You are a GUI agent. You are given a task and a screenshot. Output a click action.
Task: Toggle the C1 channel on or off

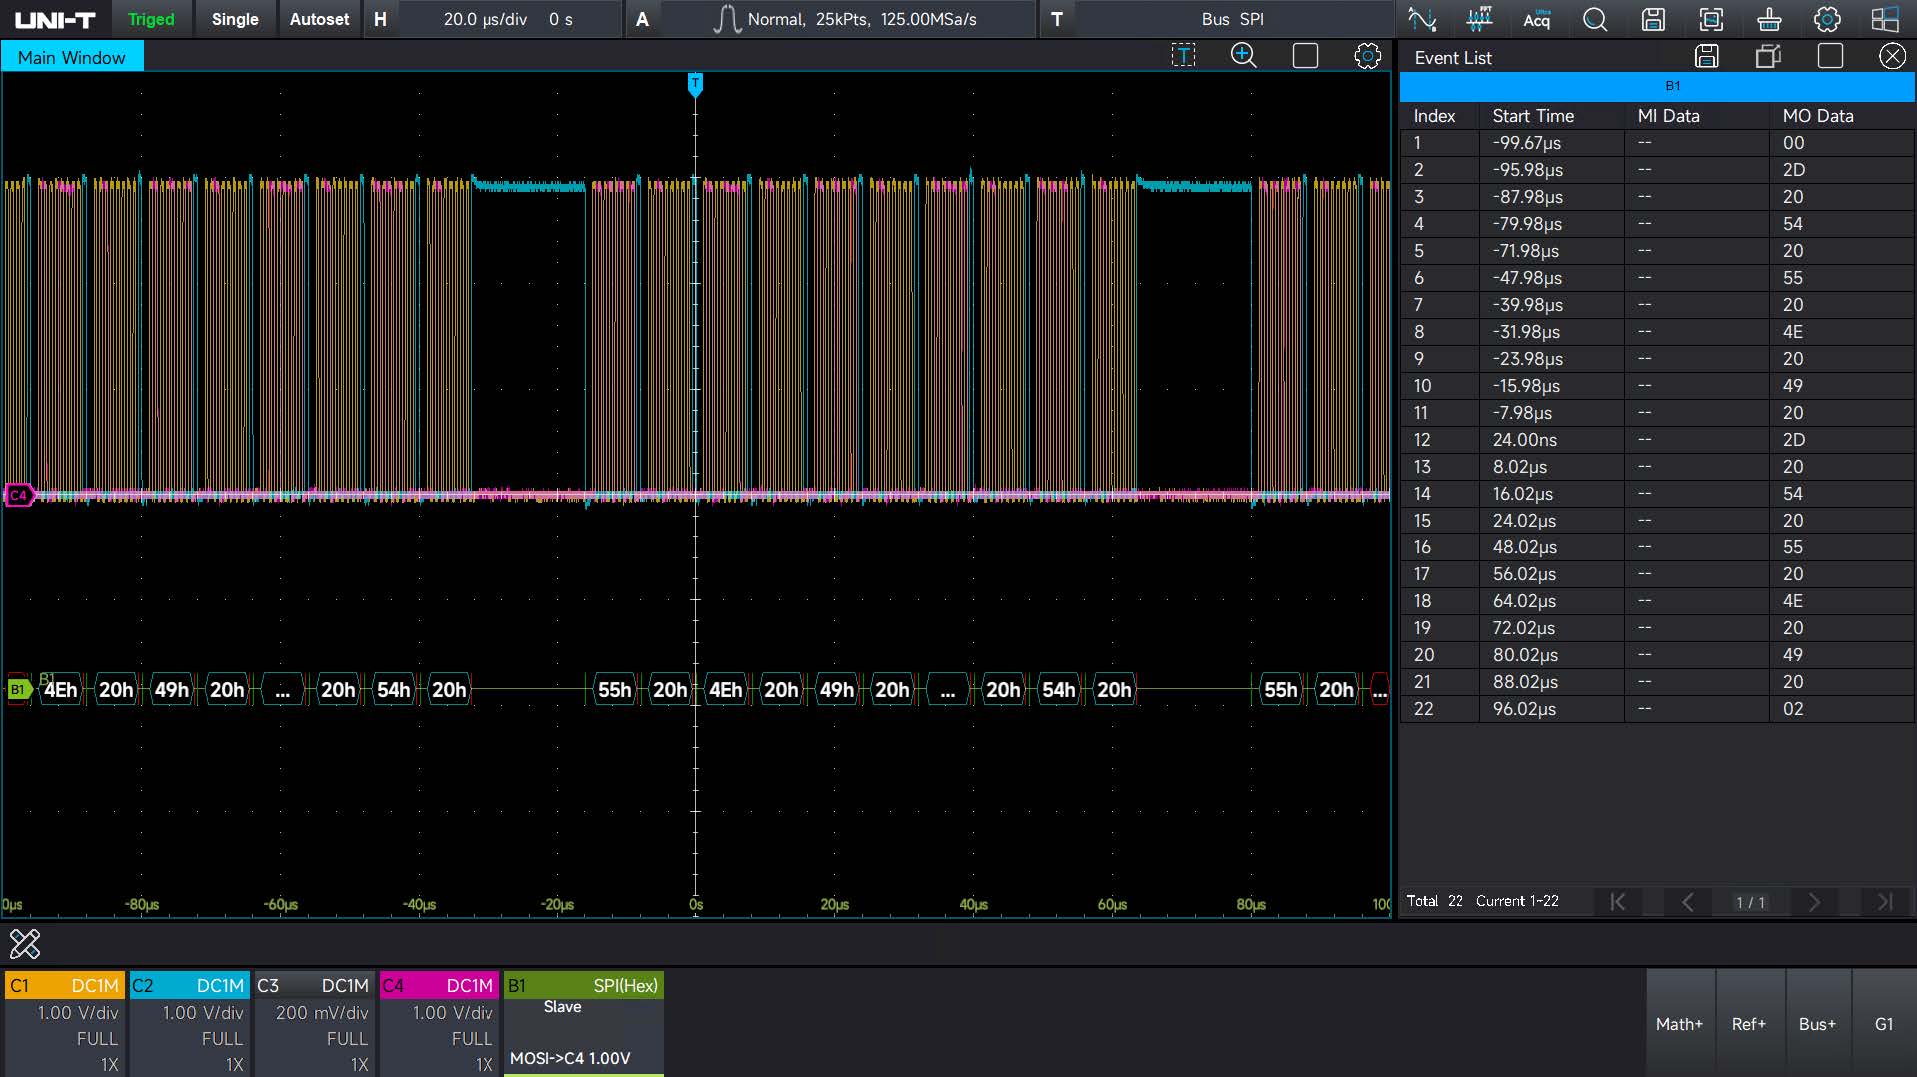tap(65, 985)
